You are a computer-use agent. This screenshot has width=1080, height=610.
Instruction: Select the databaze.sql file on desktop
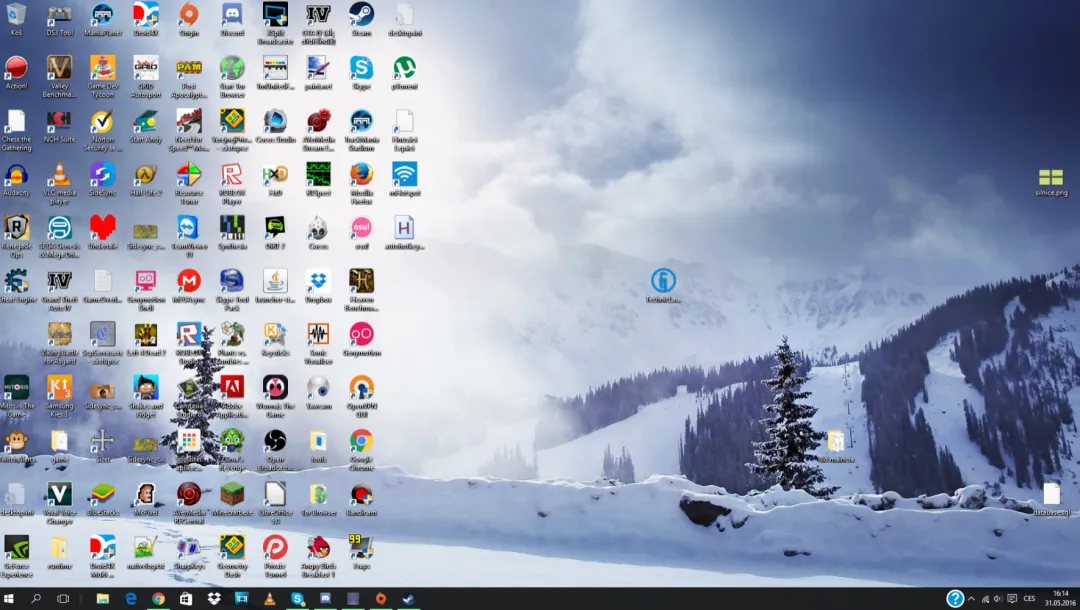(x=1051, y=499)
